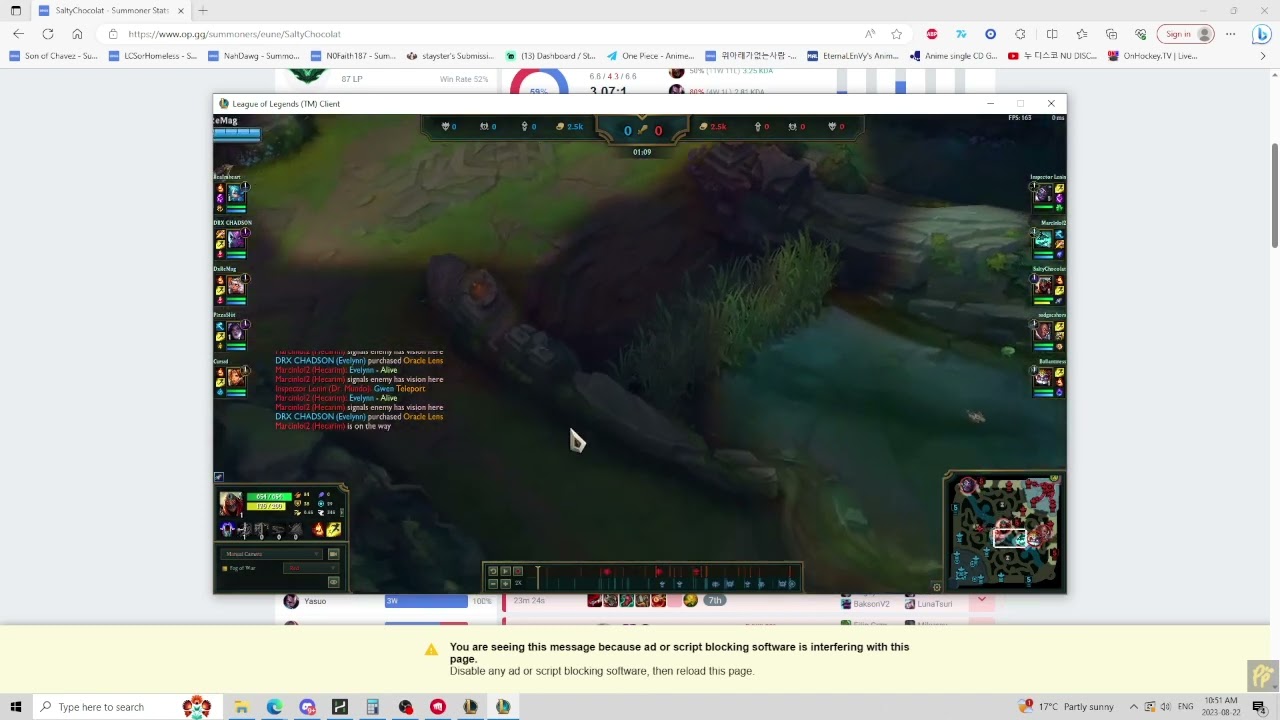Click the eye visibility icon in replay panel

pyautogui.click(x=334, y=582)
